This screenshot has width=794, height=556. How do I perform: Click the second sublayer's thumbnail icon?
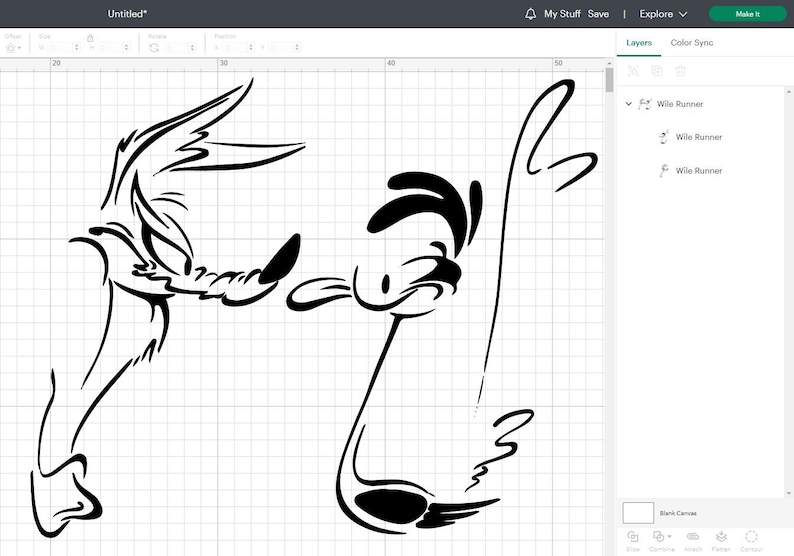click(x=663, y=171)
